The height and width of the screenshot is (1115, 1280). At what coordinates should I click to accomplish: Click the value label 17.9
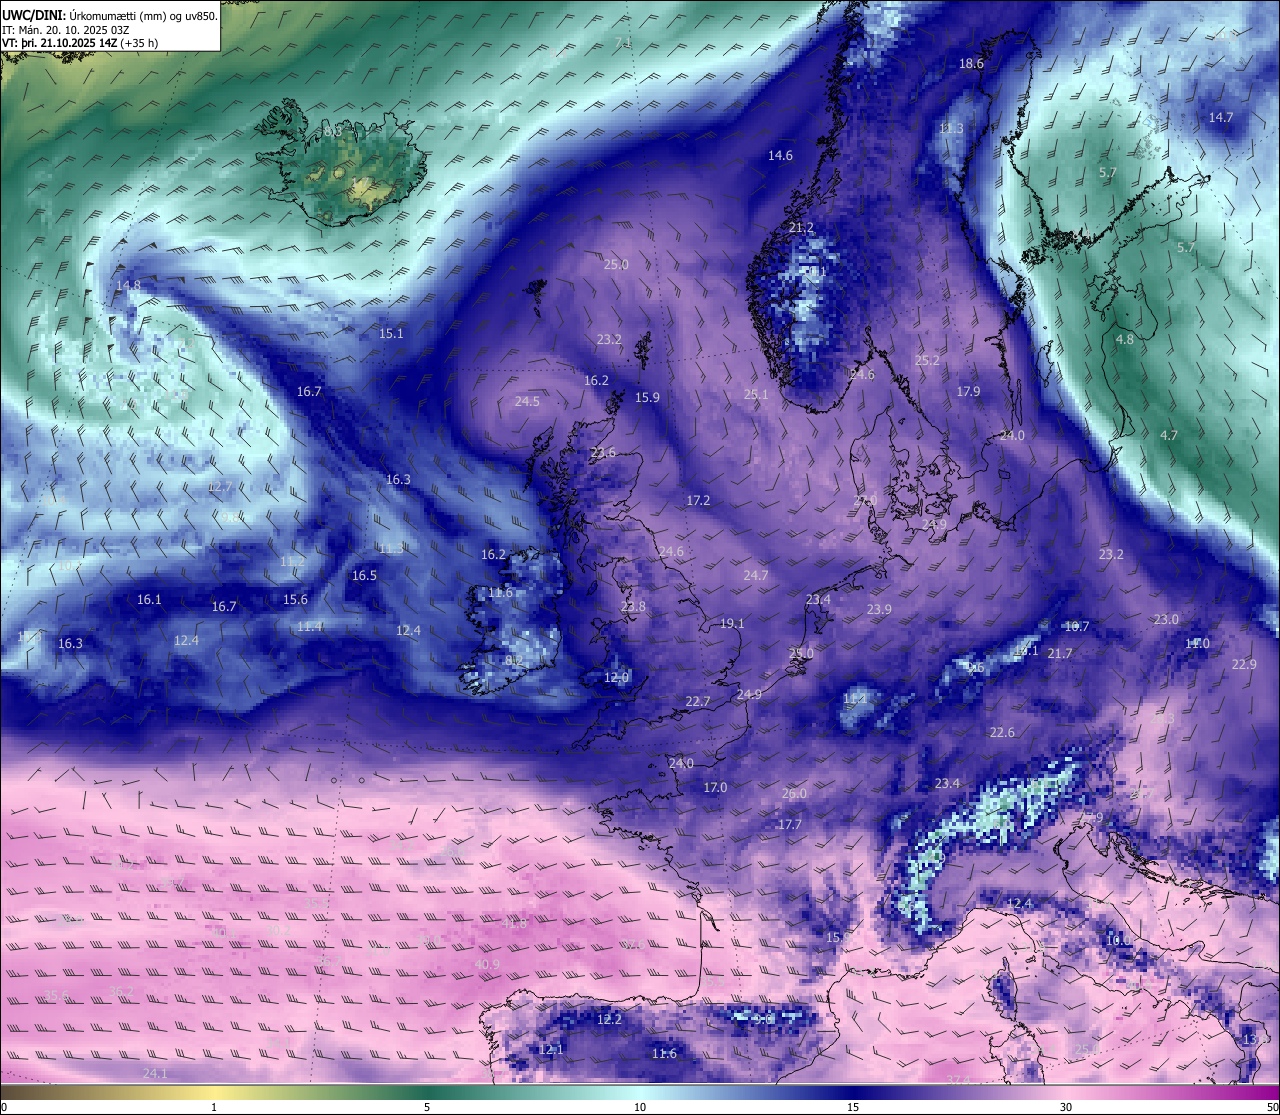click(968, 392)
